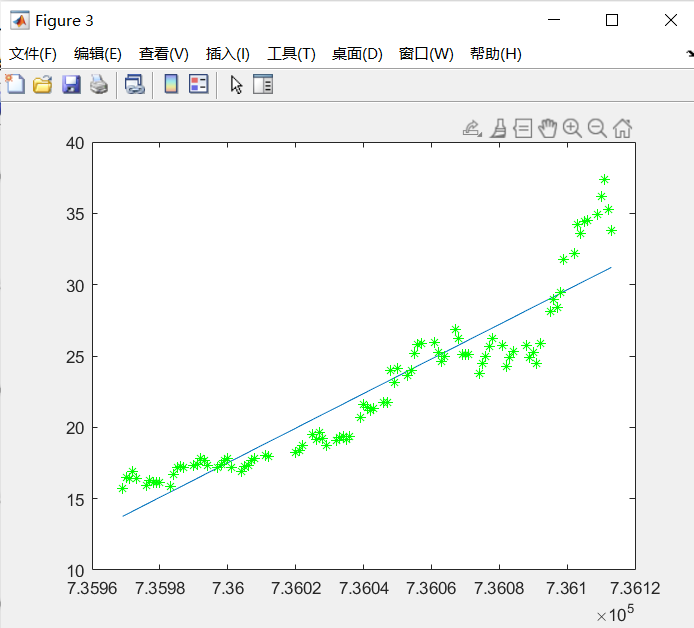Screen dimensions: 694x628
Task: Choose the Zoom In magnifier
Action: (x=572, y=128)
